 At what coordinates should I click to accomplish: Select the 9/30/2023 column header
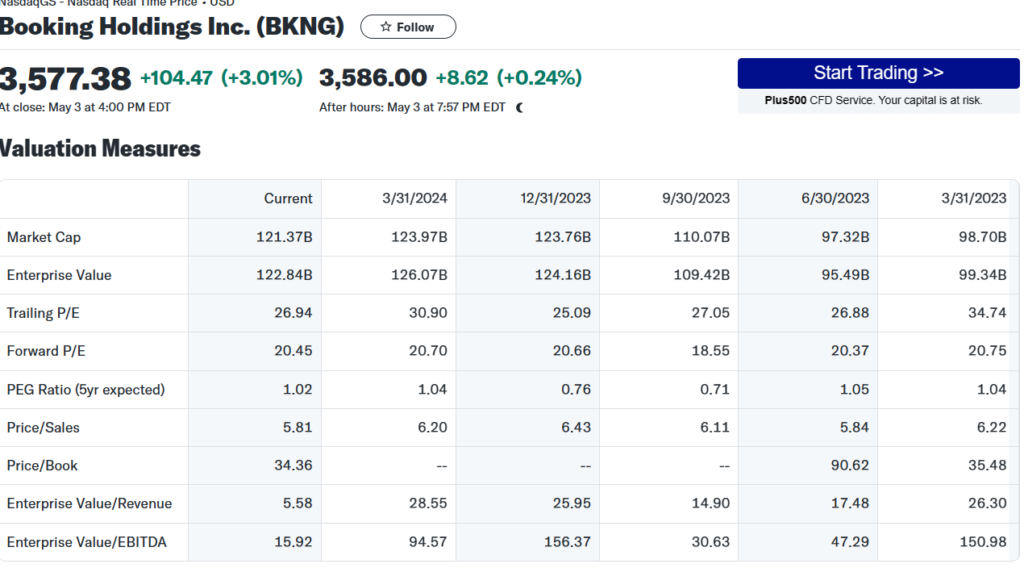(696, 198)
